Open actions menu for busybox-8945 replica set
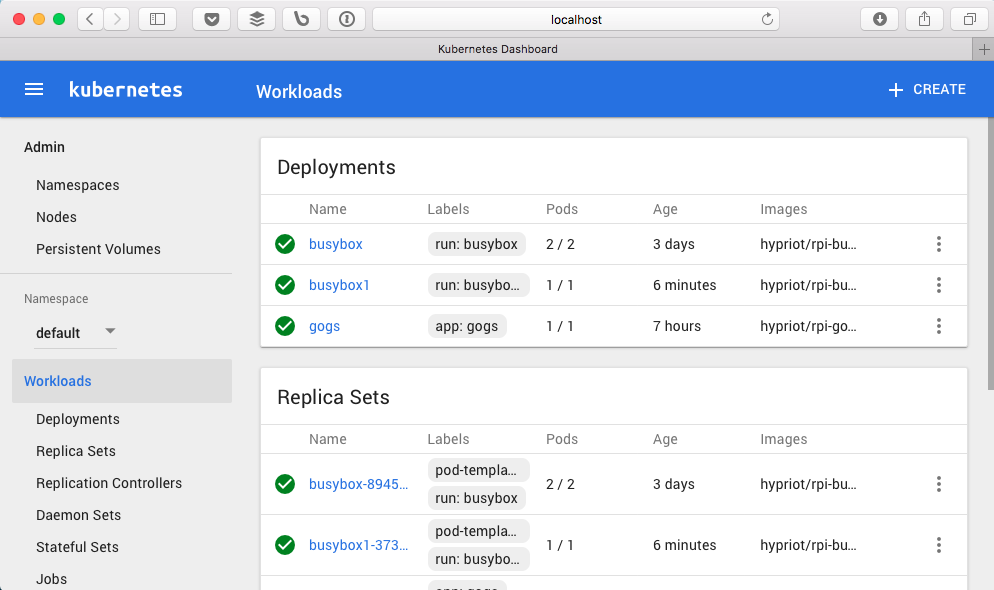The height and width of the screenshot is (590, 994). (939, 484)
